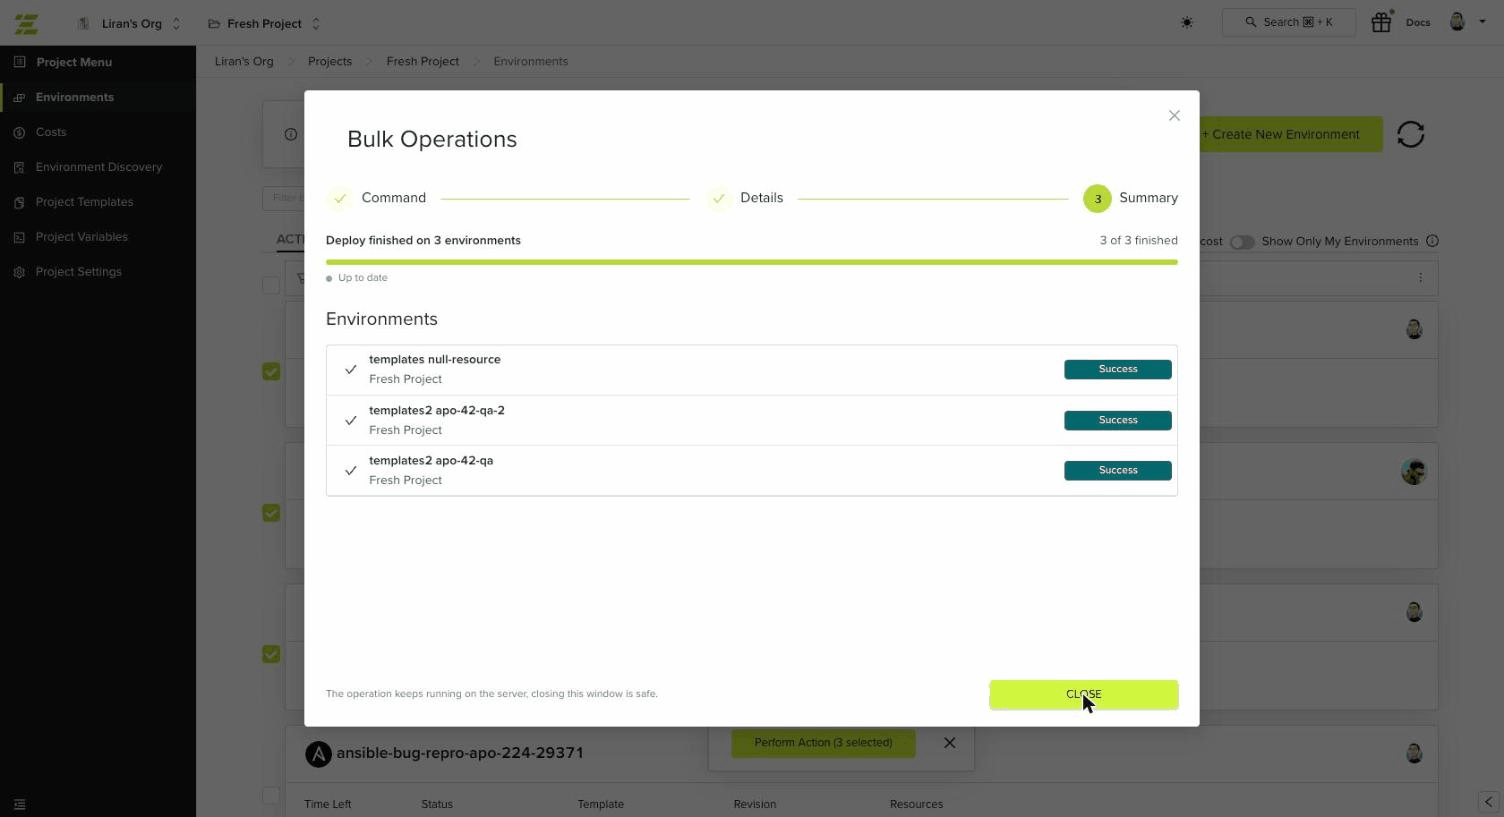Click Liran's Org breadcrumb link
This screenshot has height=817, width=1504.
[244, 61]
